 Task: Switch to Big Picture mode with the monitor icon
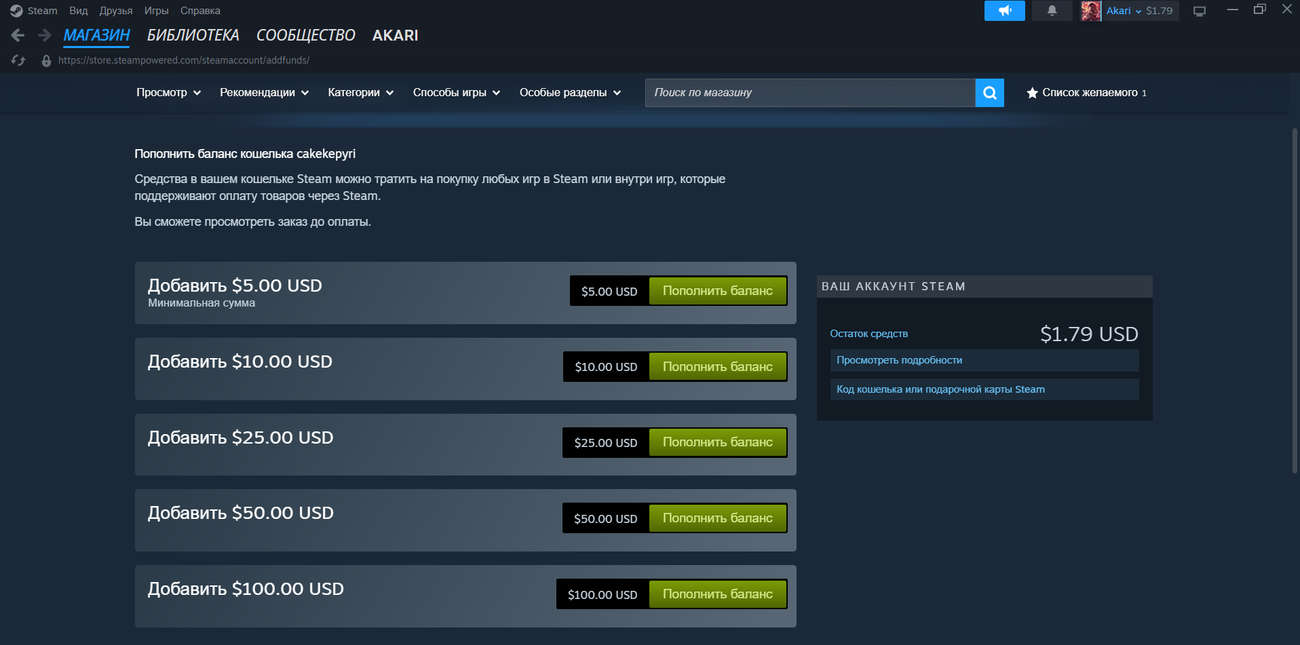[1200, 11]
